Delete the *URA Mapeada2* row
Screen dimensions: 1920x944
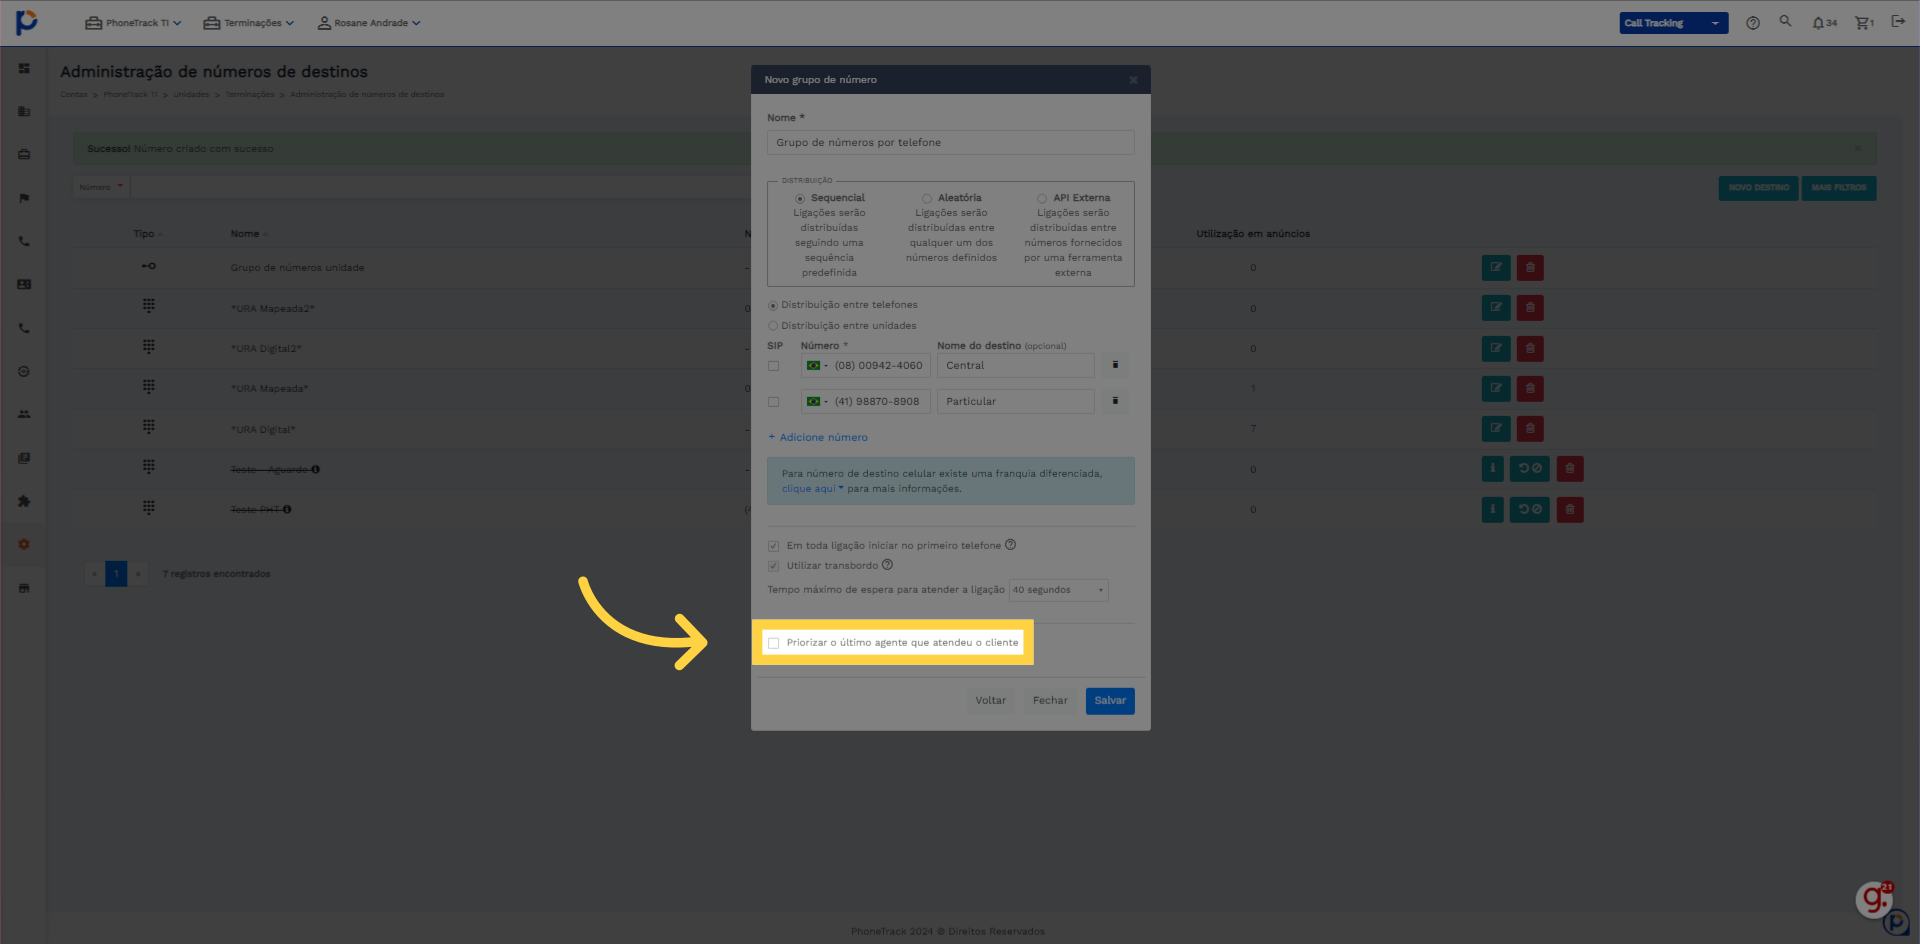pyautogui.click(x=1530, y=308)
